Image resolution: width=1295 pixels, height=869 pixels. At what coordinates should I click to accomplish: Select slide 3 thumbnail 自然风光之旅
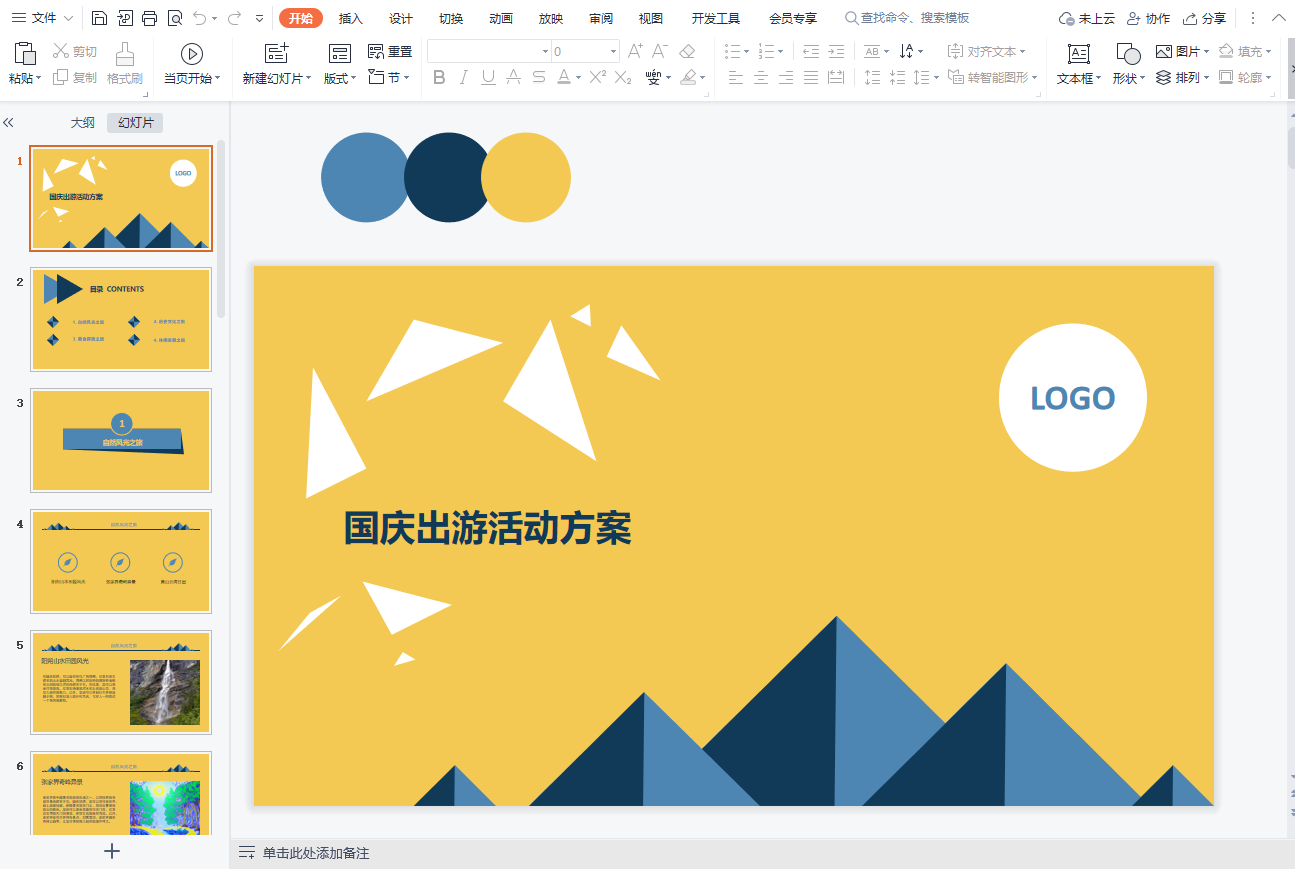coord(121,440)
